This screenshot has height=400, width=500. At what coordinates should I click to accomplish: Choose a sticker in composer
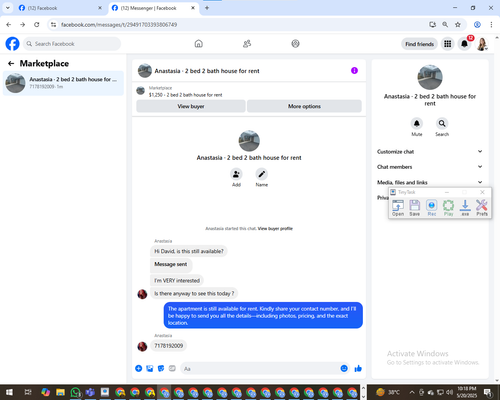click(161, 368)
